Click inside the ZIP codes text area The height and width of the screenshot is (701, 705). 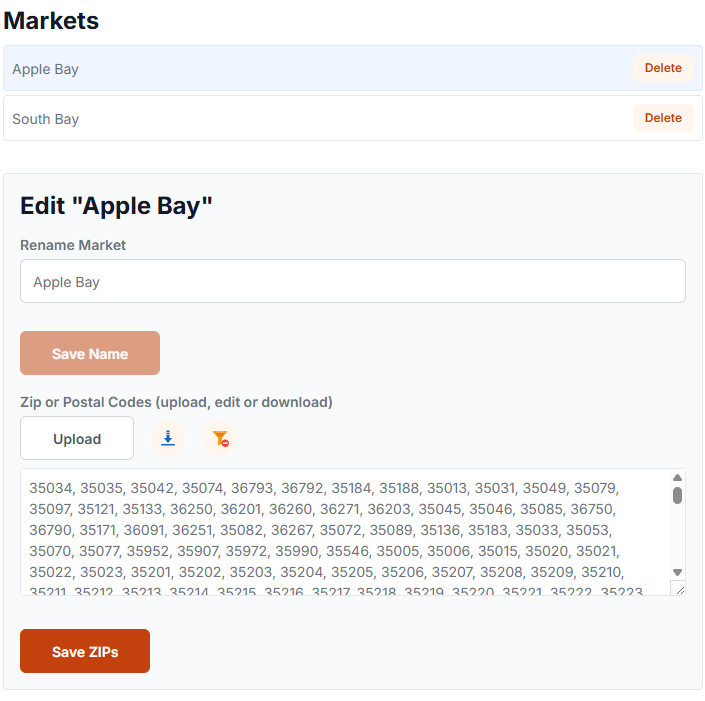(340, 530)
